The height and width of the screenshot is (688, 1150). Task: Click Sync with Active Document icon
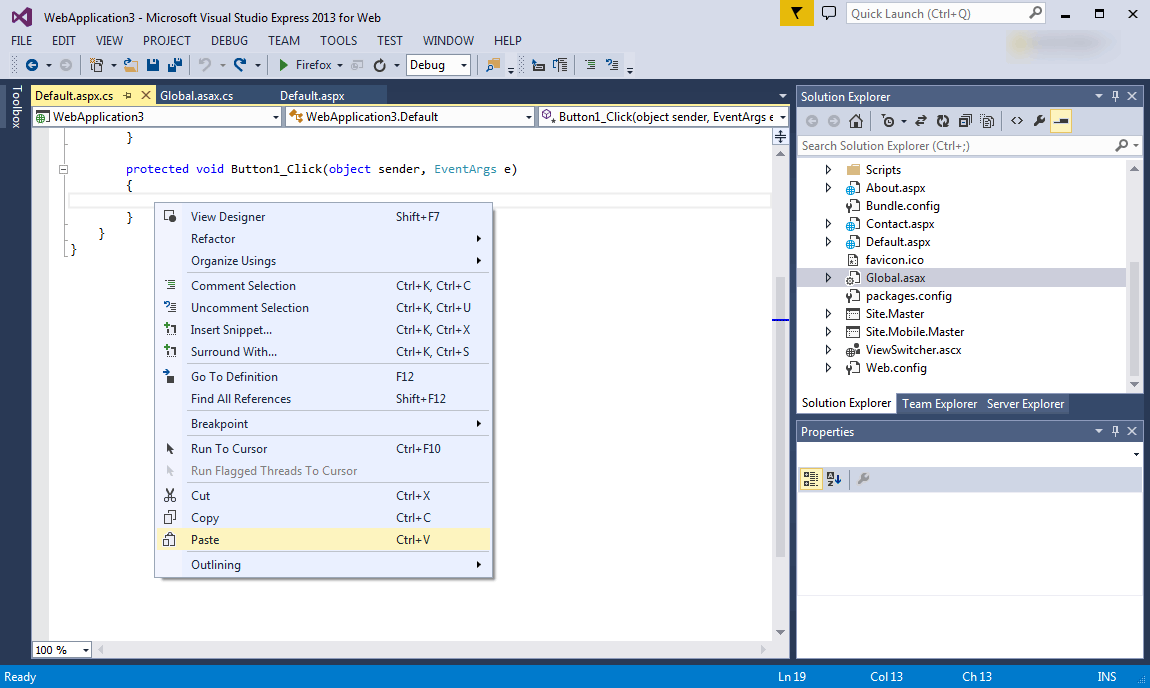[x=920, y=121]
